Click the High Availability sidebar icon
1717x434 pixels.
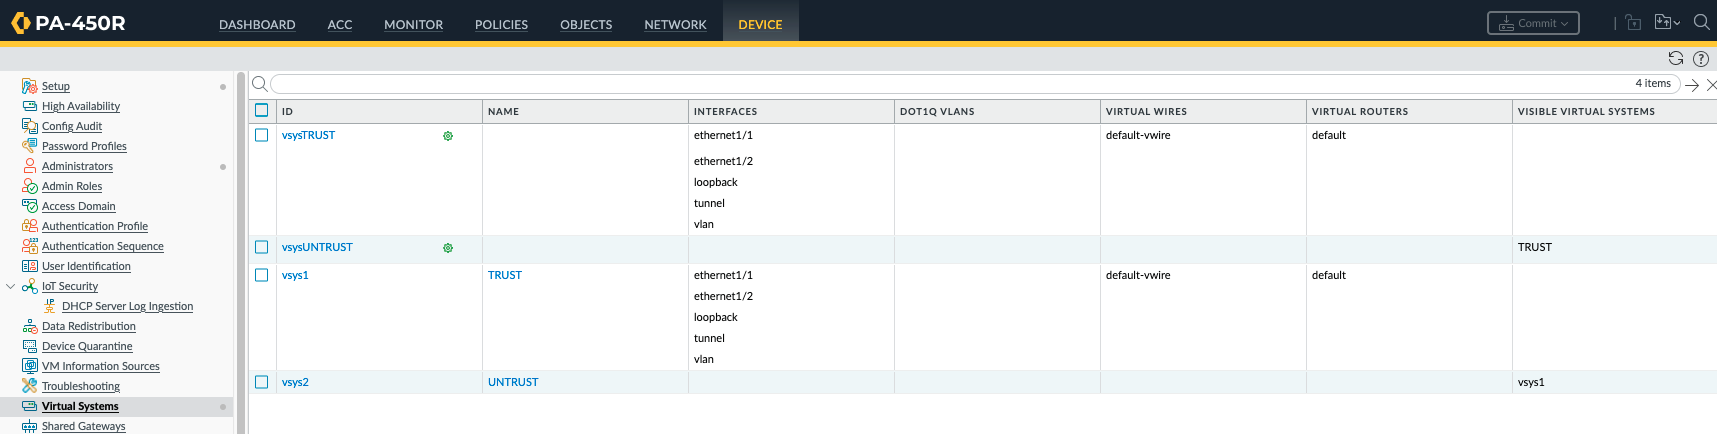(30, 106)
